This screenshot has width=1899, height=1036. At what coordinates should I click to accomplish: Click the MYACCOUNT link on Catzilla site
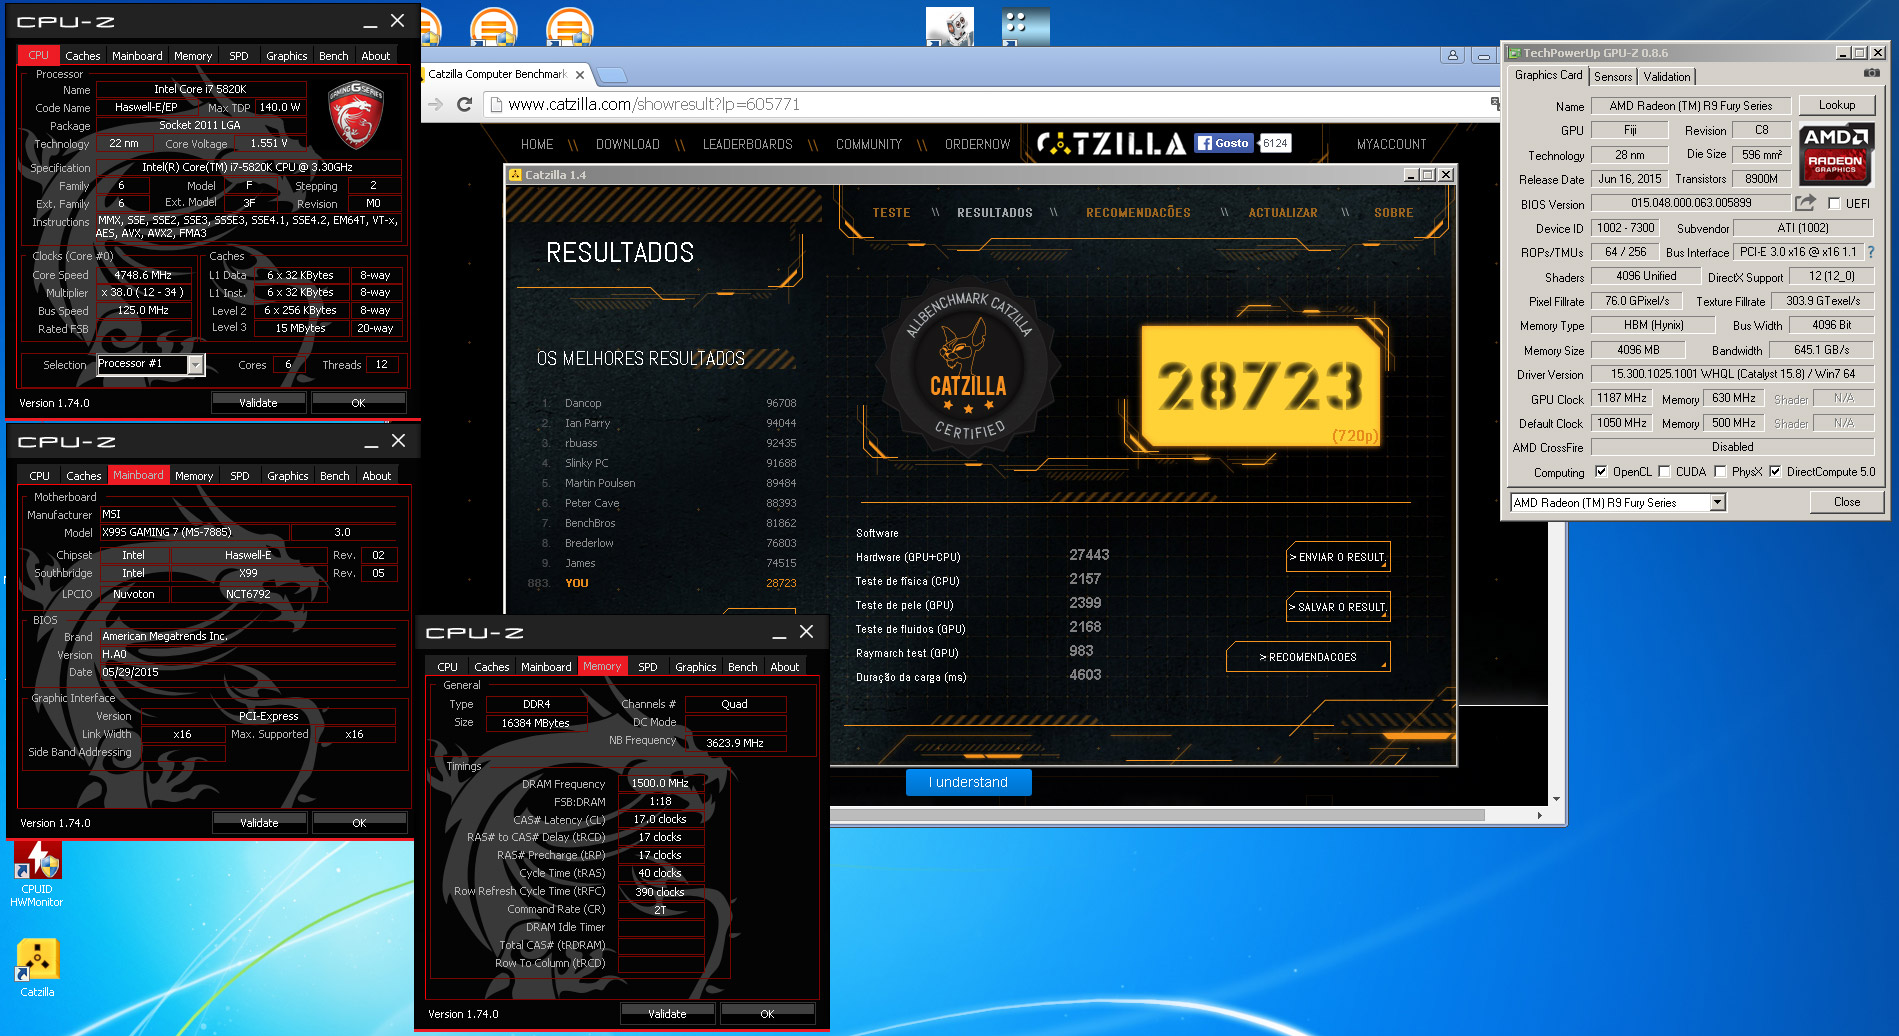1391,145
